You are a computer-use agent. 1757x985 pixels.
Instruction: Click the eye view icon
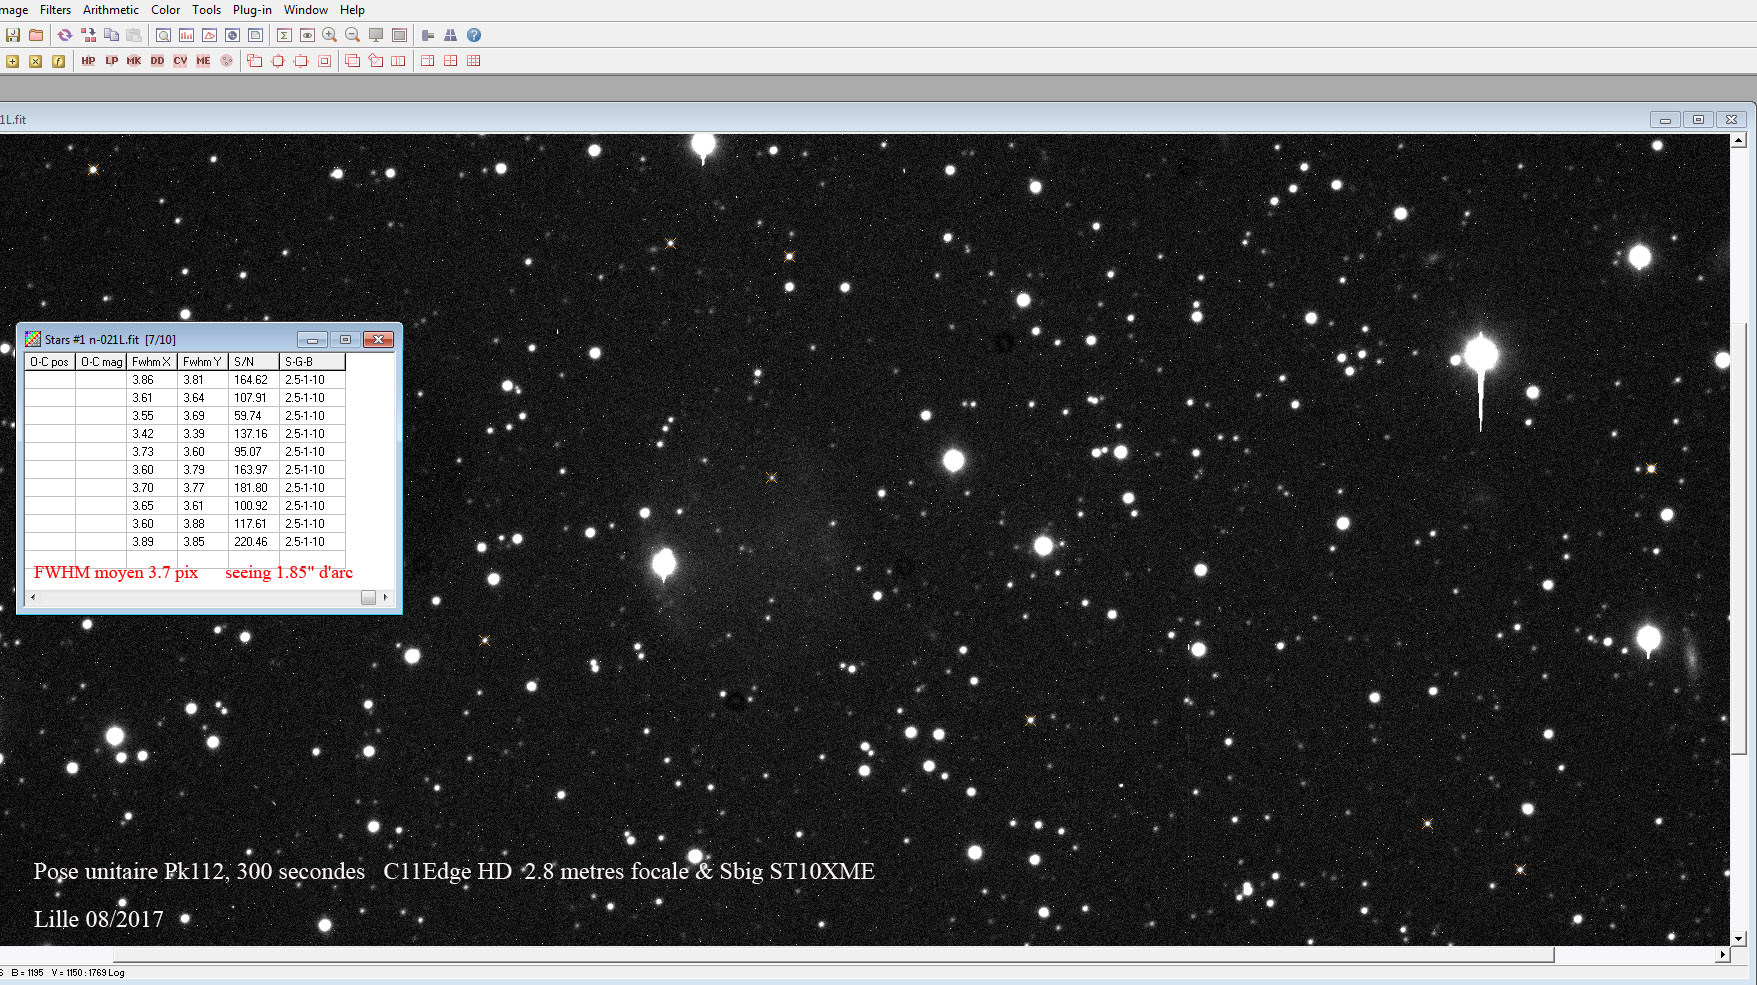coord(307,35)
